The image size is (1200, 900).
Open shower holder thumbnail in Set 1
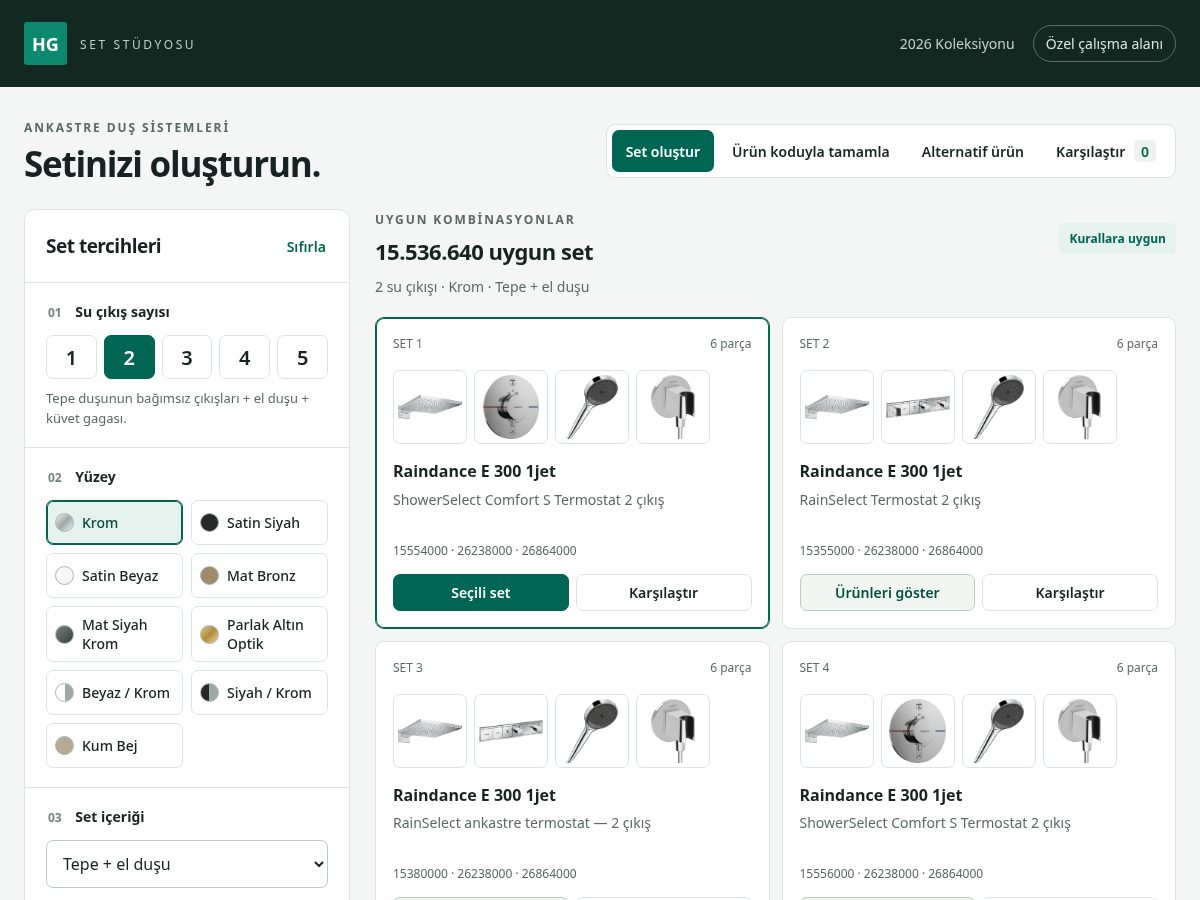coord(673,407)
